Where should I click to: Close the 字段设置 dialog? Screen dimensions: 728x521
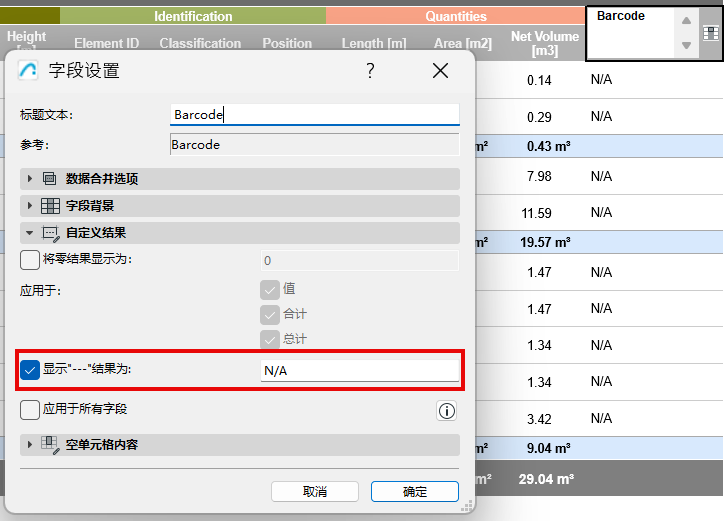tap(440, 71)
